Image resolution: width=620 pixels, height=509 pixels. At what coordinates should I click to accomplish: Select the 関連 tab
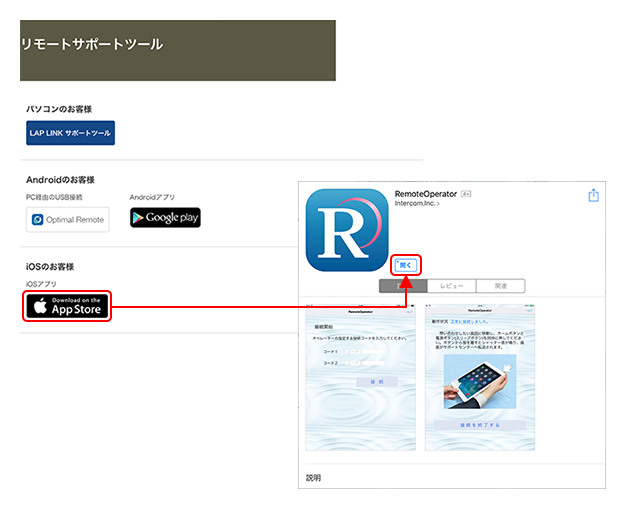pyautogui.click(x=500, y=286)
